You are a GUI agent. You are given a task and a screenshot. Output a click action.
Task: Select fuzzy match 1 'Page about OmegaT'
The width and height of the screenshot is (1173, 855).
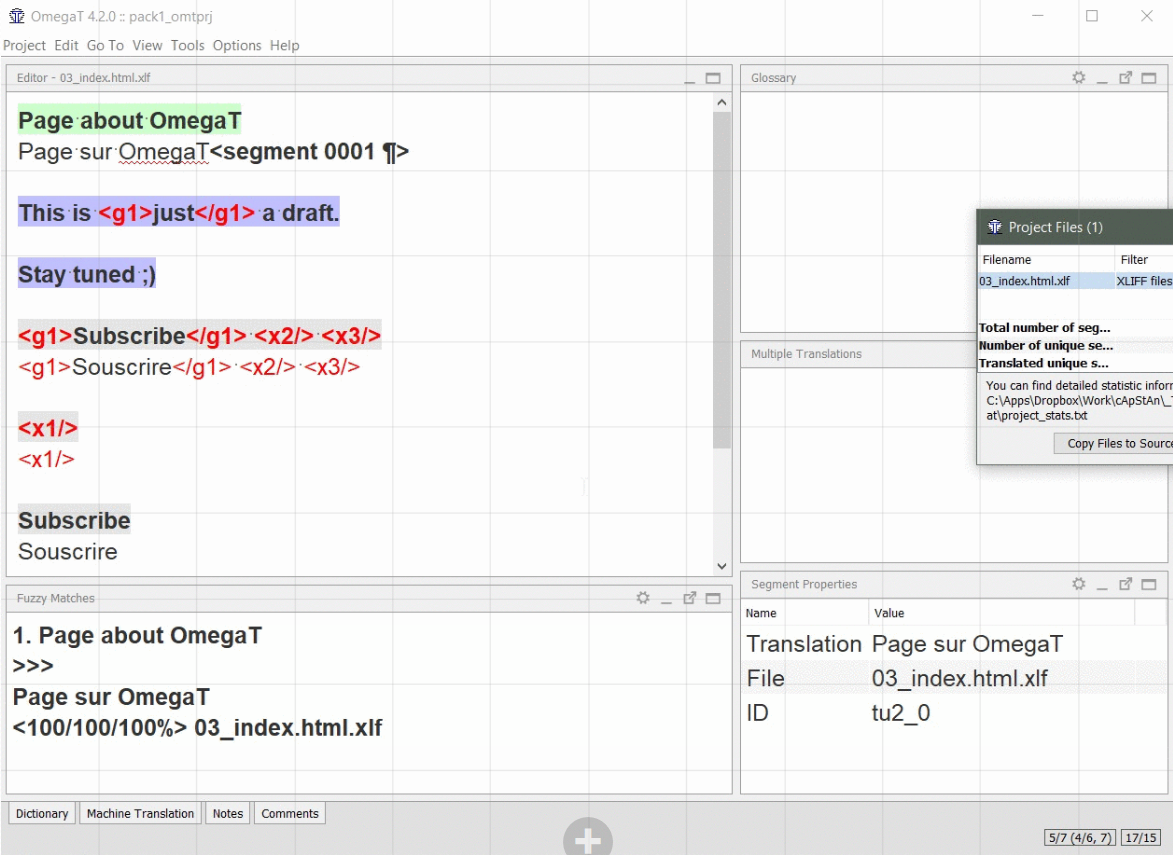pos(138,636)
